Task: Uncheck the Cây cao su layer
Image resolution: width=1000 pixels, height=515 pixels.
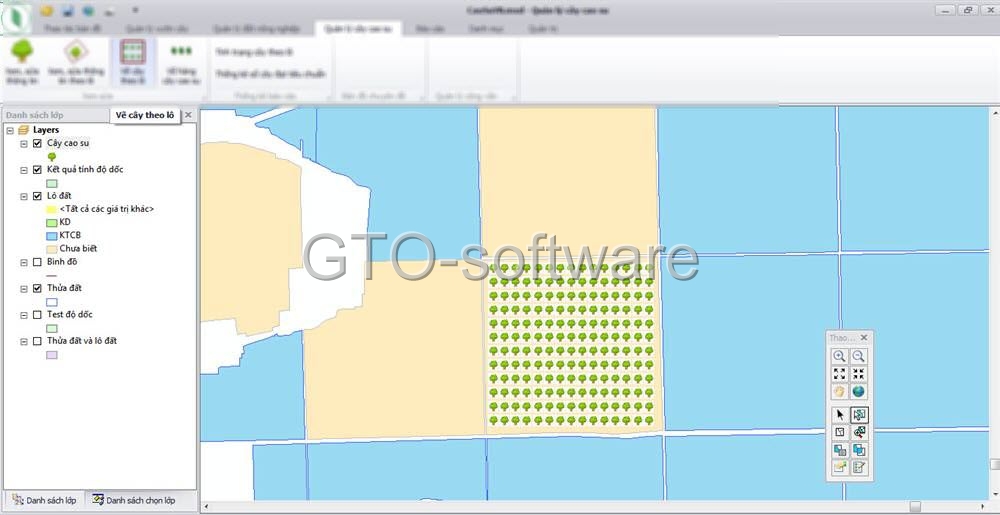Action: coord(37,143)
